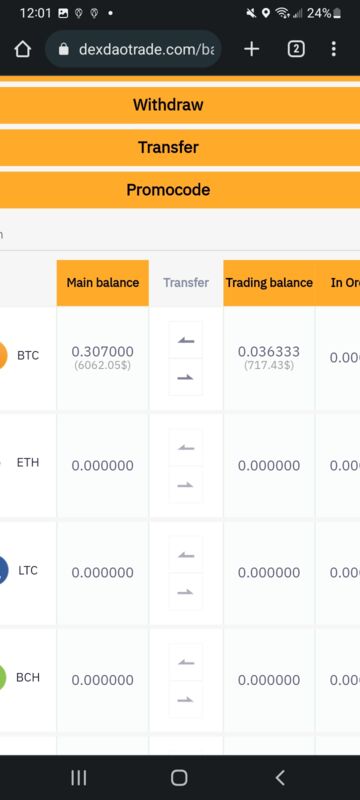Click ETH right-arrow transfer icon

[x=186, y=484]
